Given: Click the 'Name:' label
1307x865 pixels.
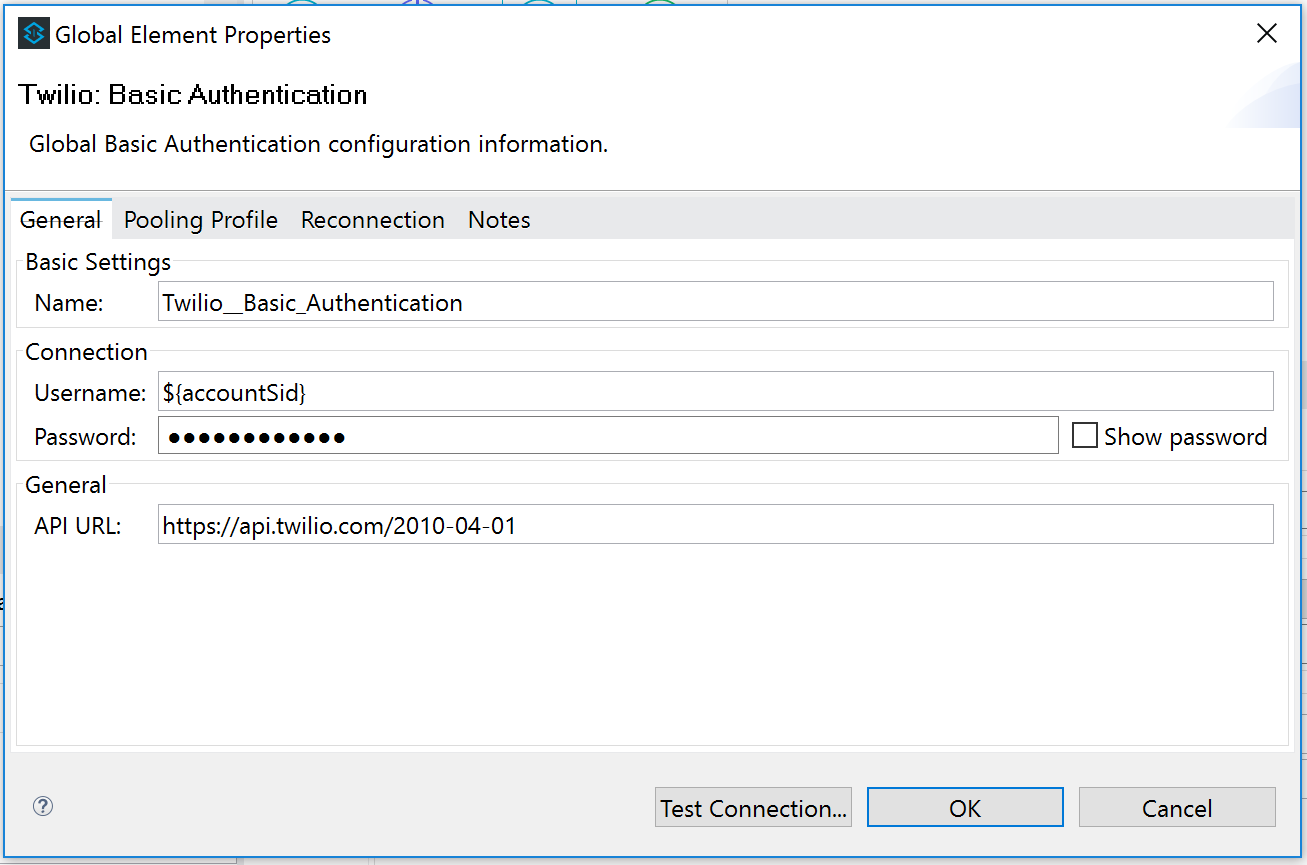Looking at the screenshot, I should coord(69,303).
